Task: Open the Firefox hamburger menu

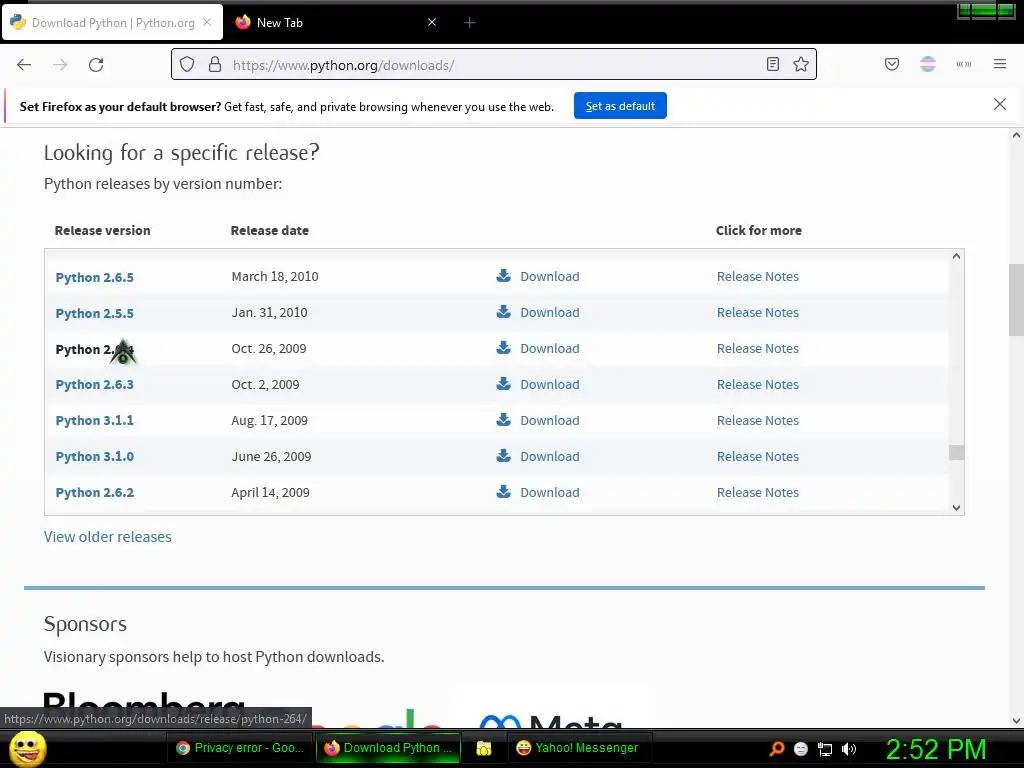Action: click(1000, 64)
